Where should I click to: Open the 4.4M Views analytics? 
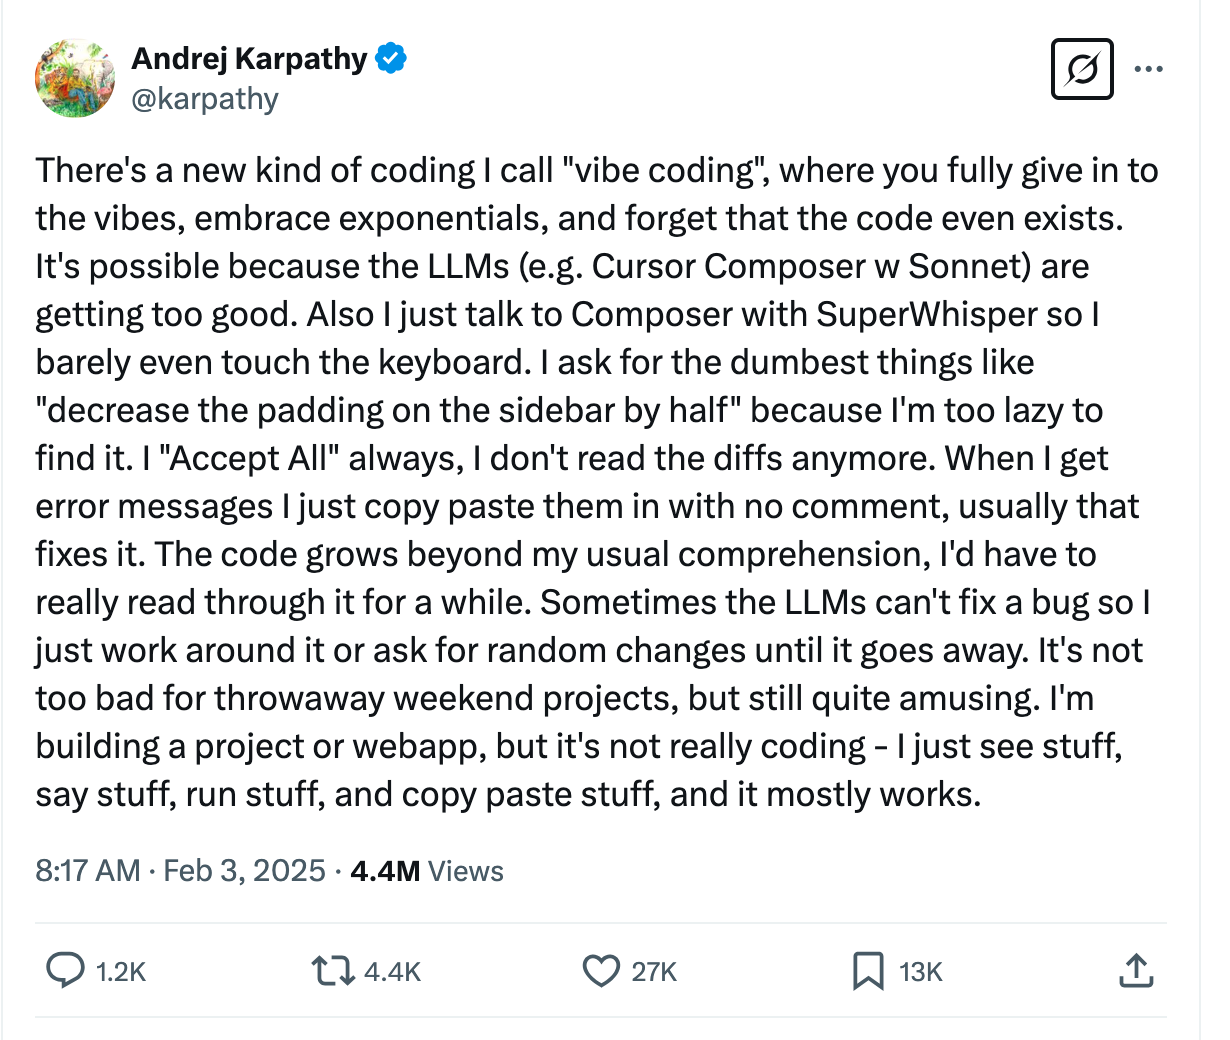(427, 871)
